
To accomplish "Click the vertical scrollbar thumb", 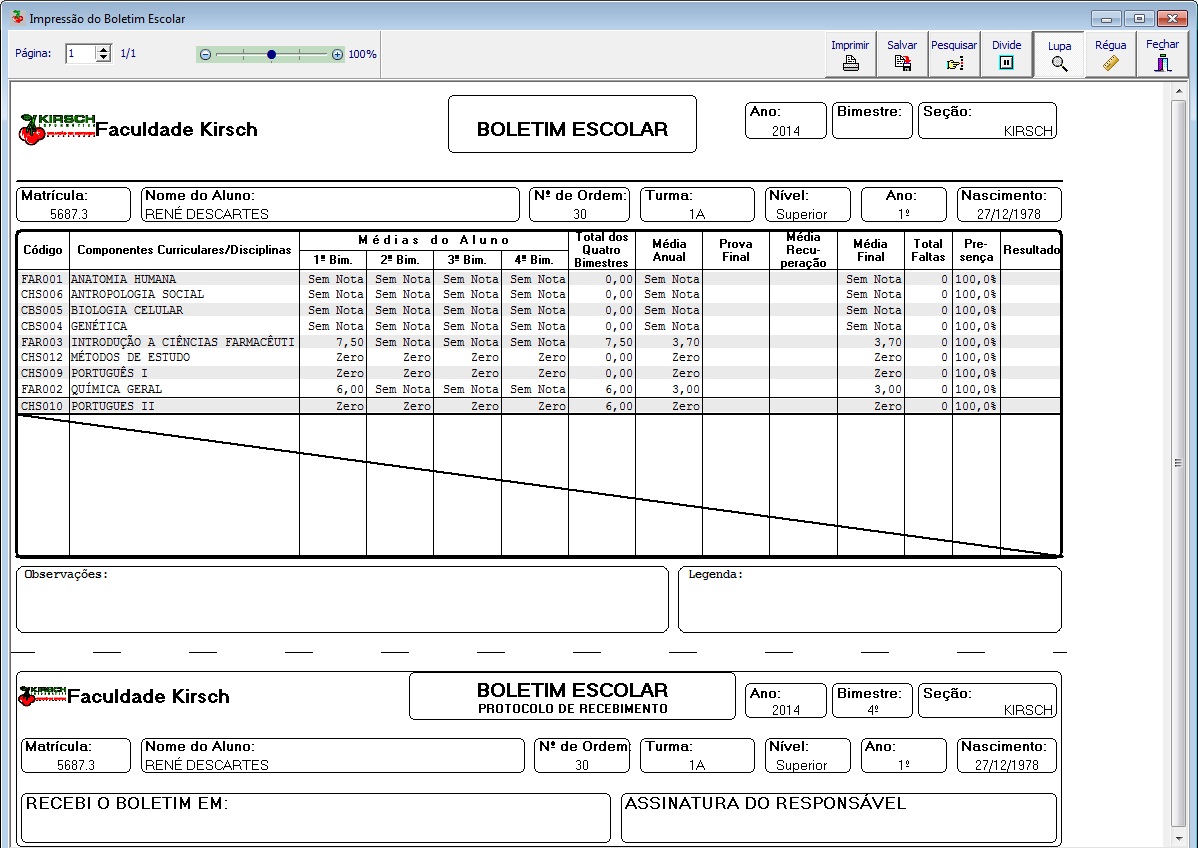I will [1177, 463].
